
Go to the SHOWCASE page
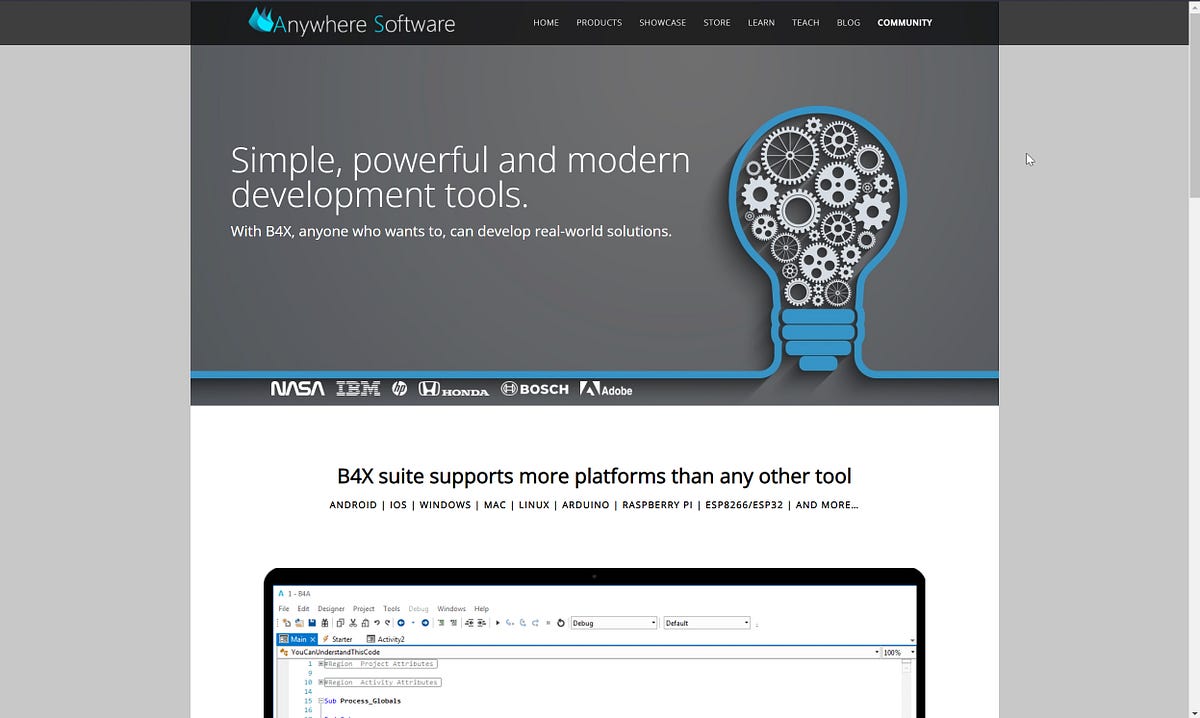(663, 22)
